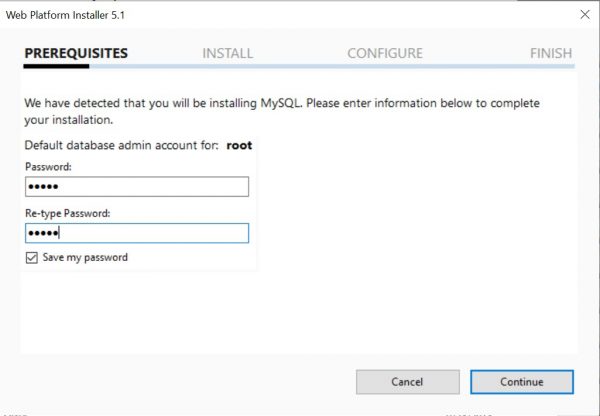Jump to the FINISH step heading
Screen dimensions: 600x416
pyautogui.click(x=551, y=53)
